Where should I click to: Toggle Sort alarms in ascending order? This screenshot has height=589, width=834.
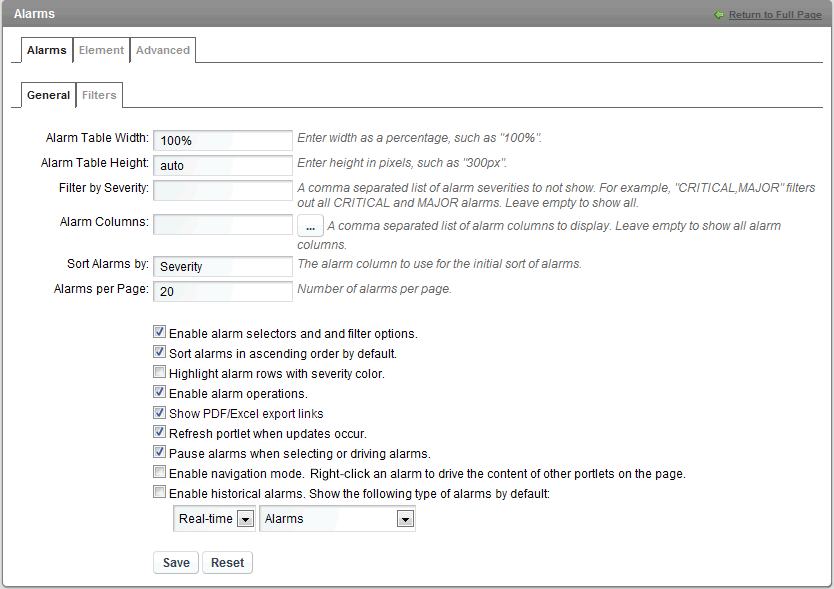pos(160,352)
